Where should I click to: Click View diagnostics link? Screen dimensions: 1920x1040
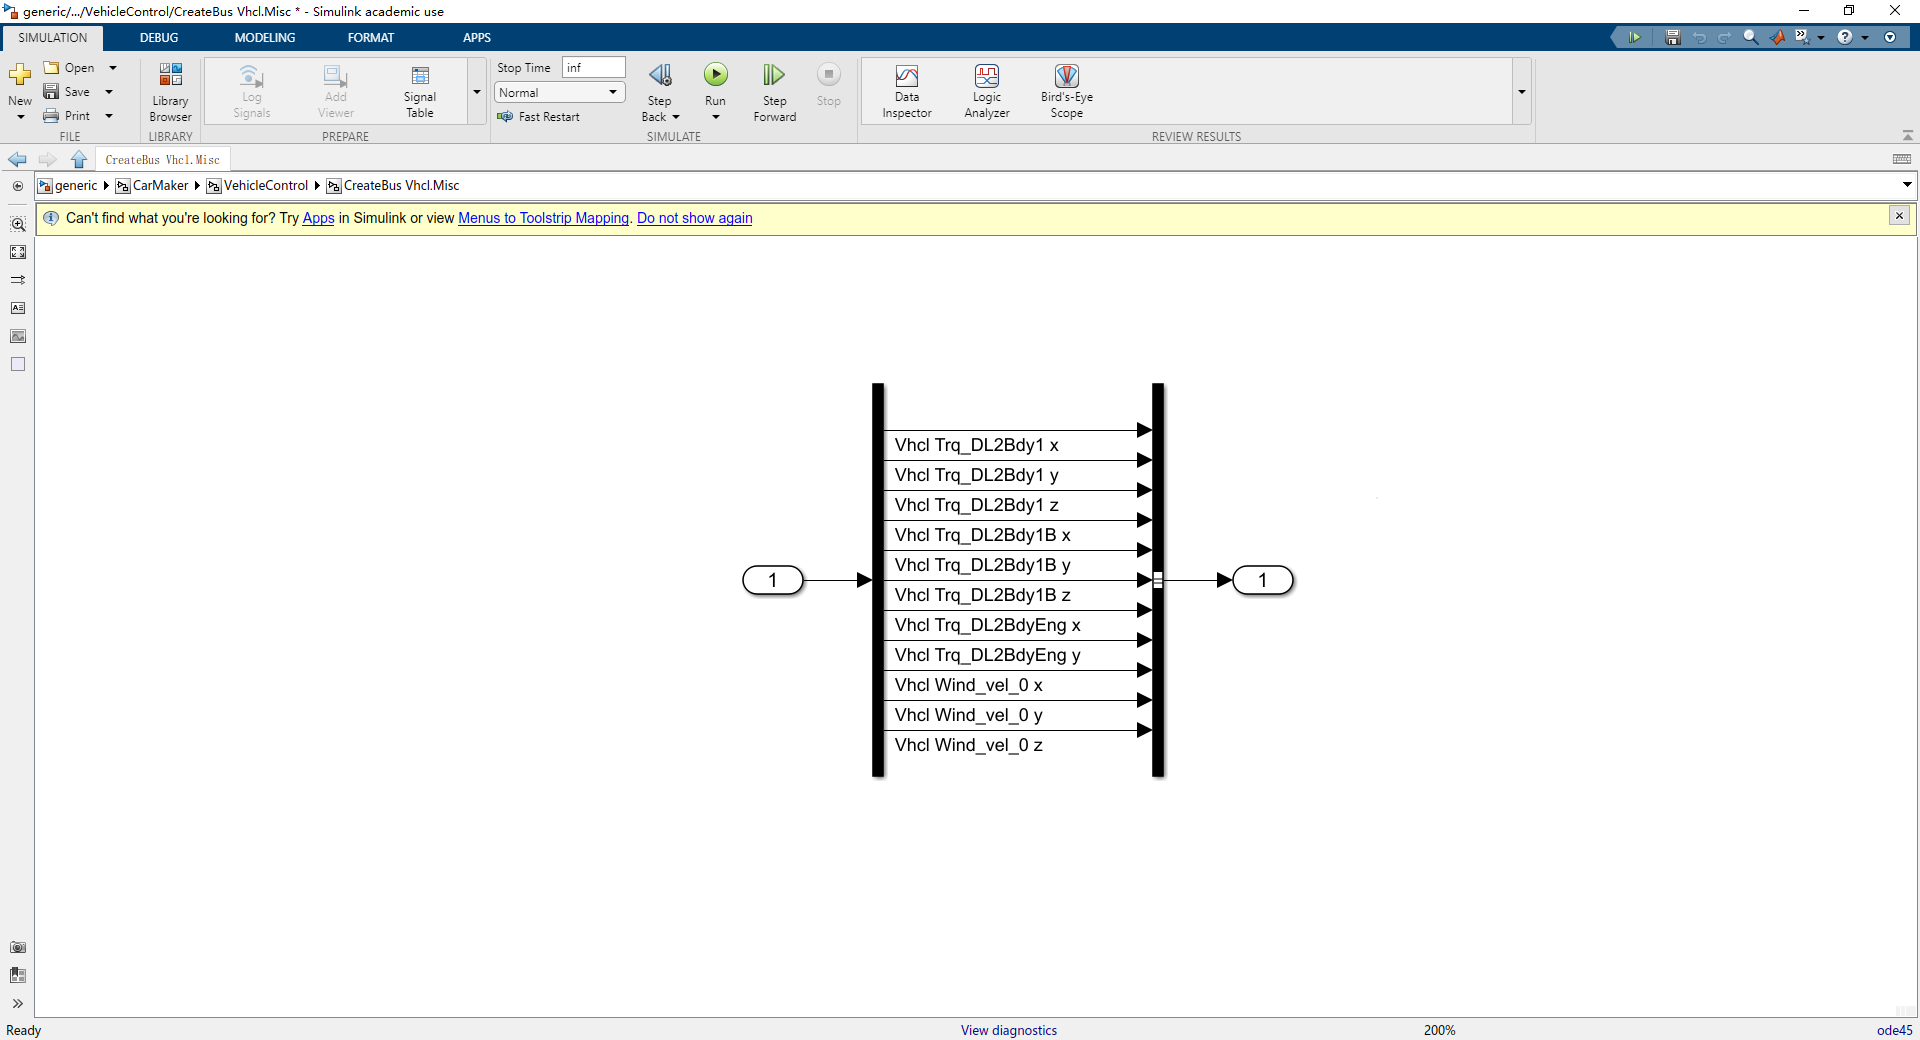1009,1030
